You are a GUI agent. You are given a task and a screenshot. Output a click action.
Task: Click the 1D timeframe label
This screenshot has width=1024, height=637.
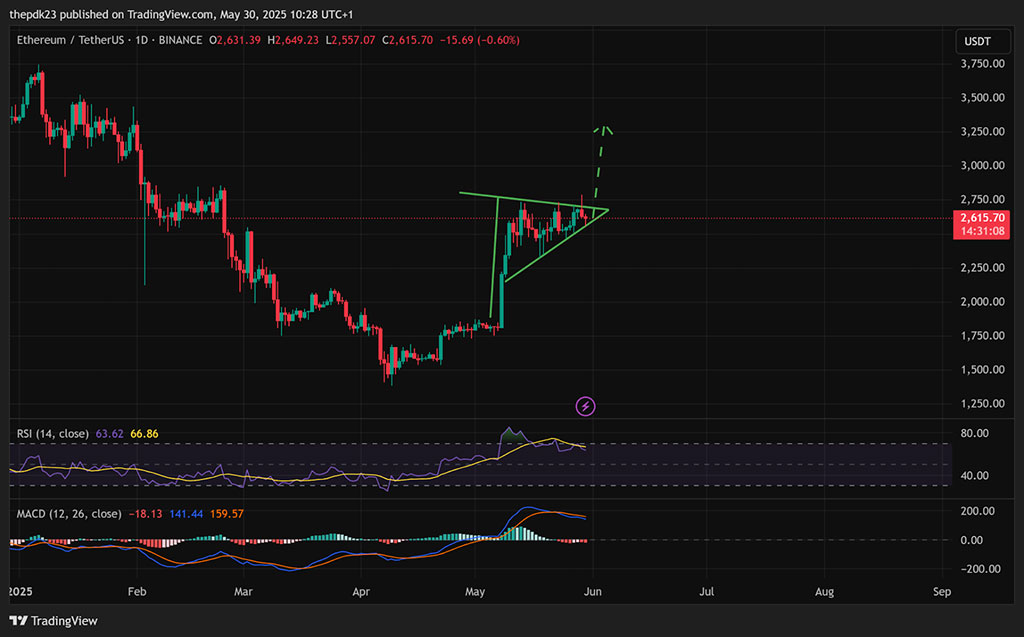click(x=141, y=40)
